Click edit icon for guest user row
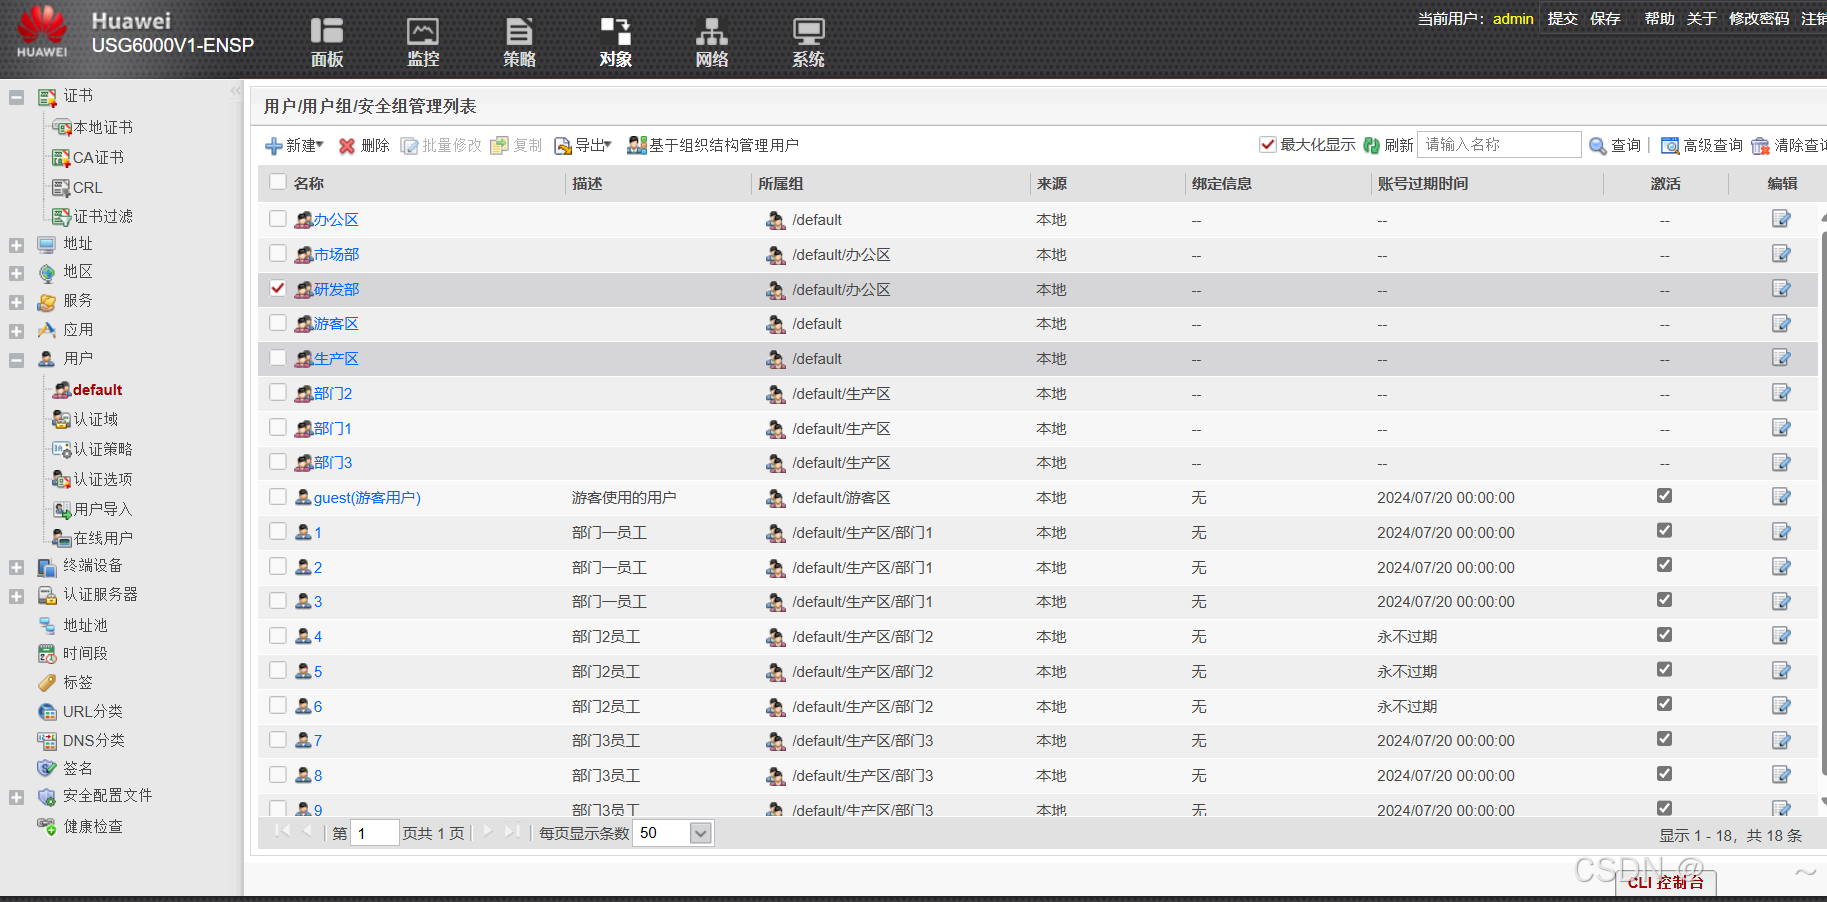The width and height of the screenshot is (1827, 902). [x=1781, y=497]
